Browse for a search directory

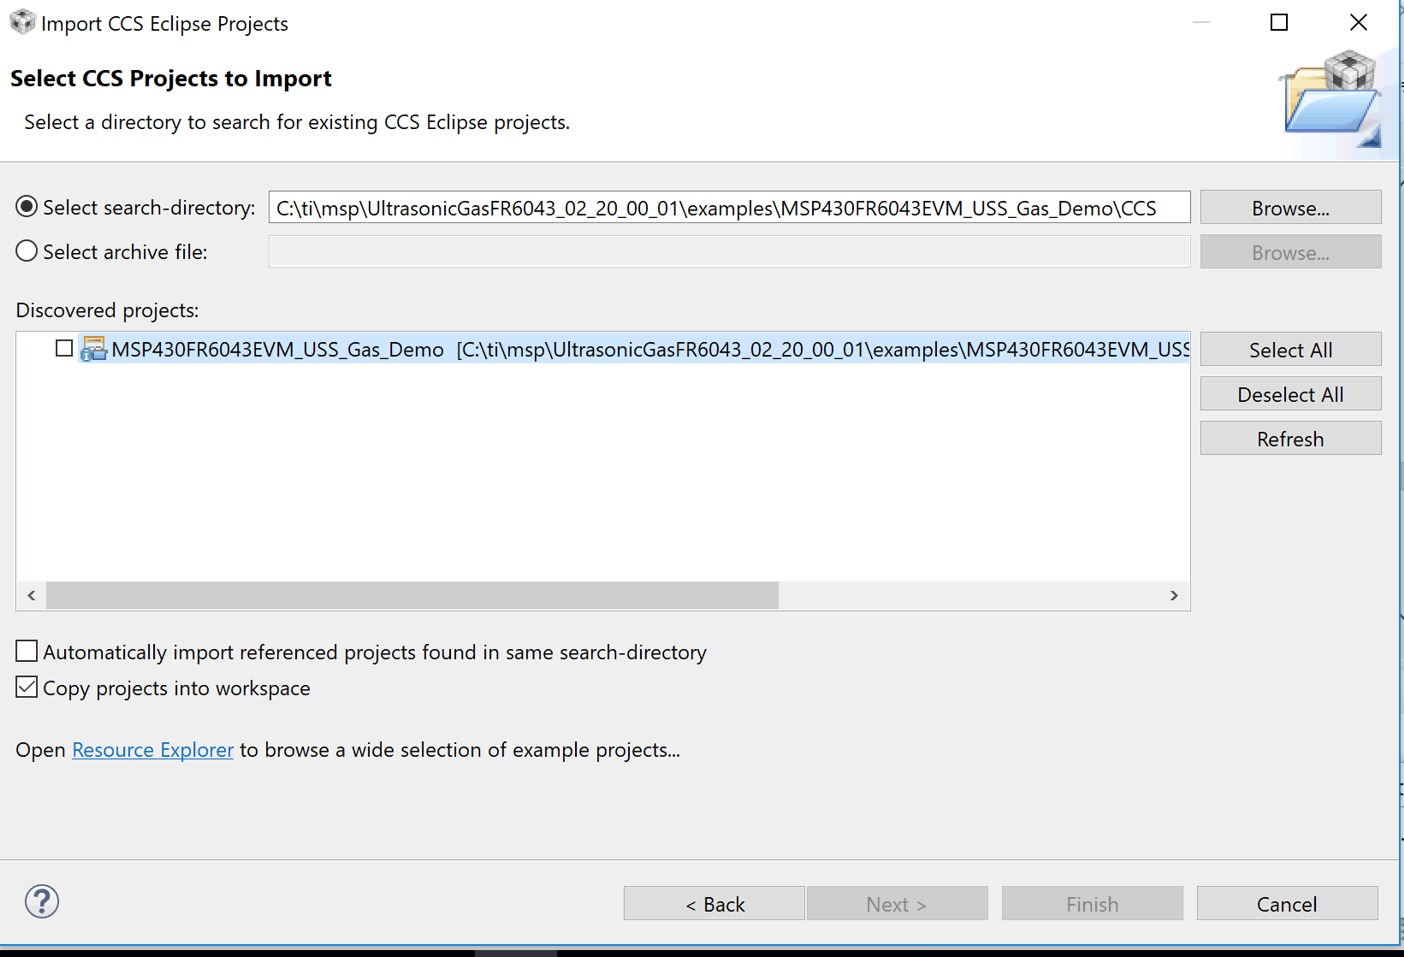(x=1290, y=208)
